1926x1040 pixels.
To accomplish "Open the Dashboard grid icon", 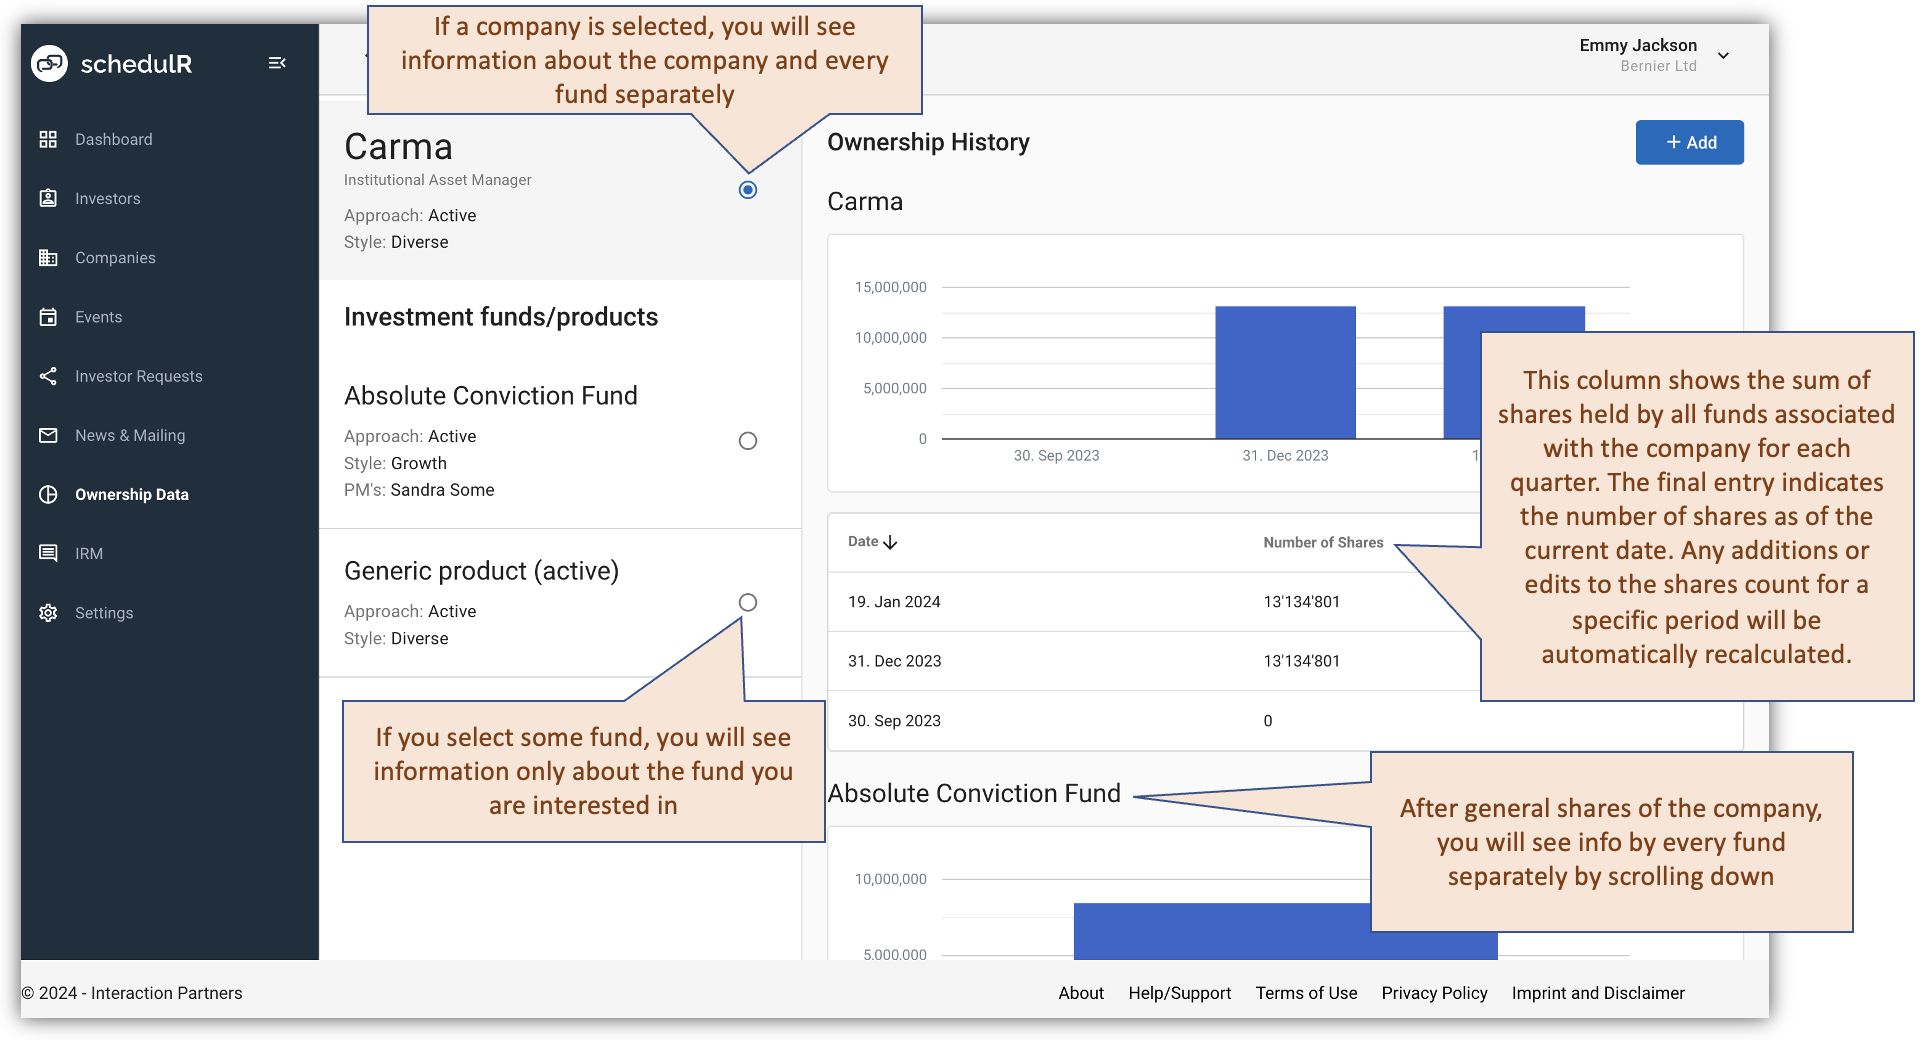I will tap(47, 139).
